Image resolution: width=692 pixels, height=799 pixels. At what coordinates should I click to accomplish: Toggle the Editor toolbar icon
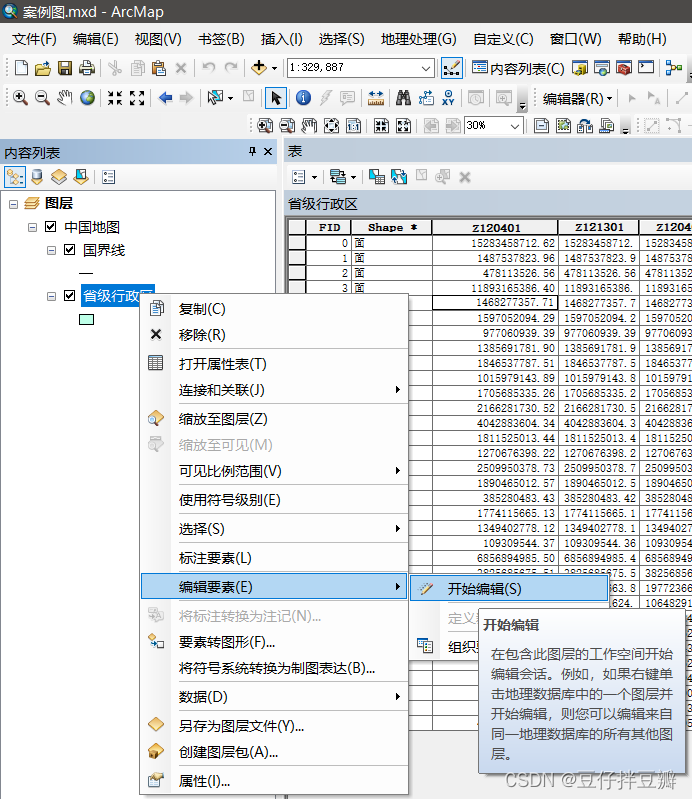point(451,68)
